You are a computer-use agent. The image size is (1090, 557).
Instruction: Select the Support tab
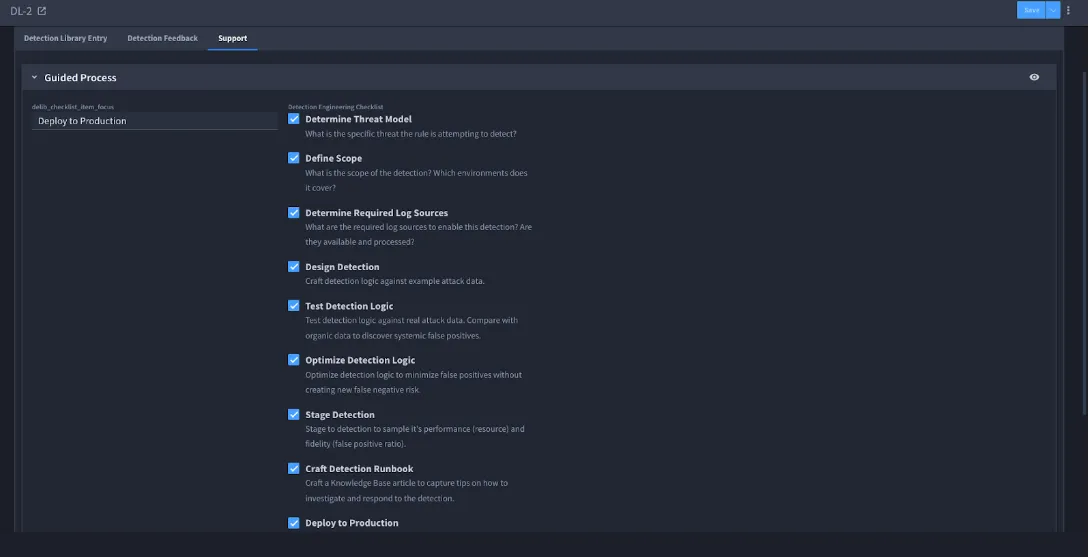(x=232, y=38)
